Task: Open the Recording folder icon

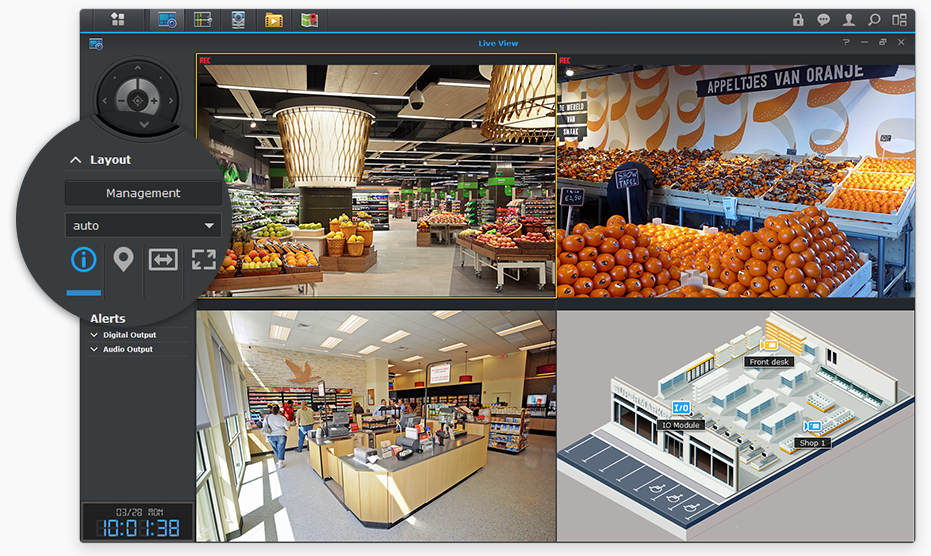Action: tap(273, 19)
